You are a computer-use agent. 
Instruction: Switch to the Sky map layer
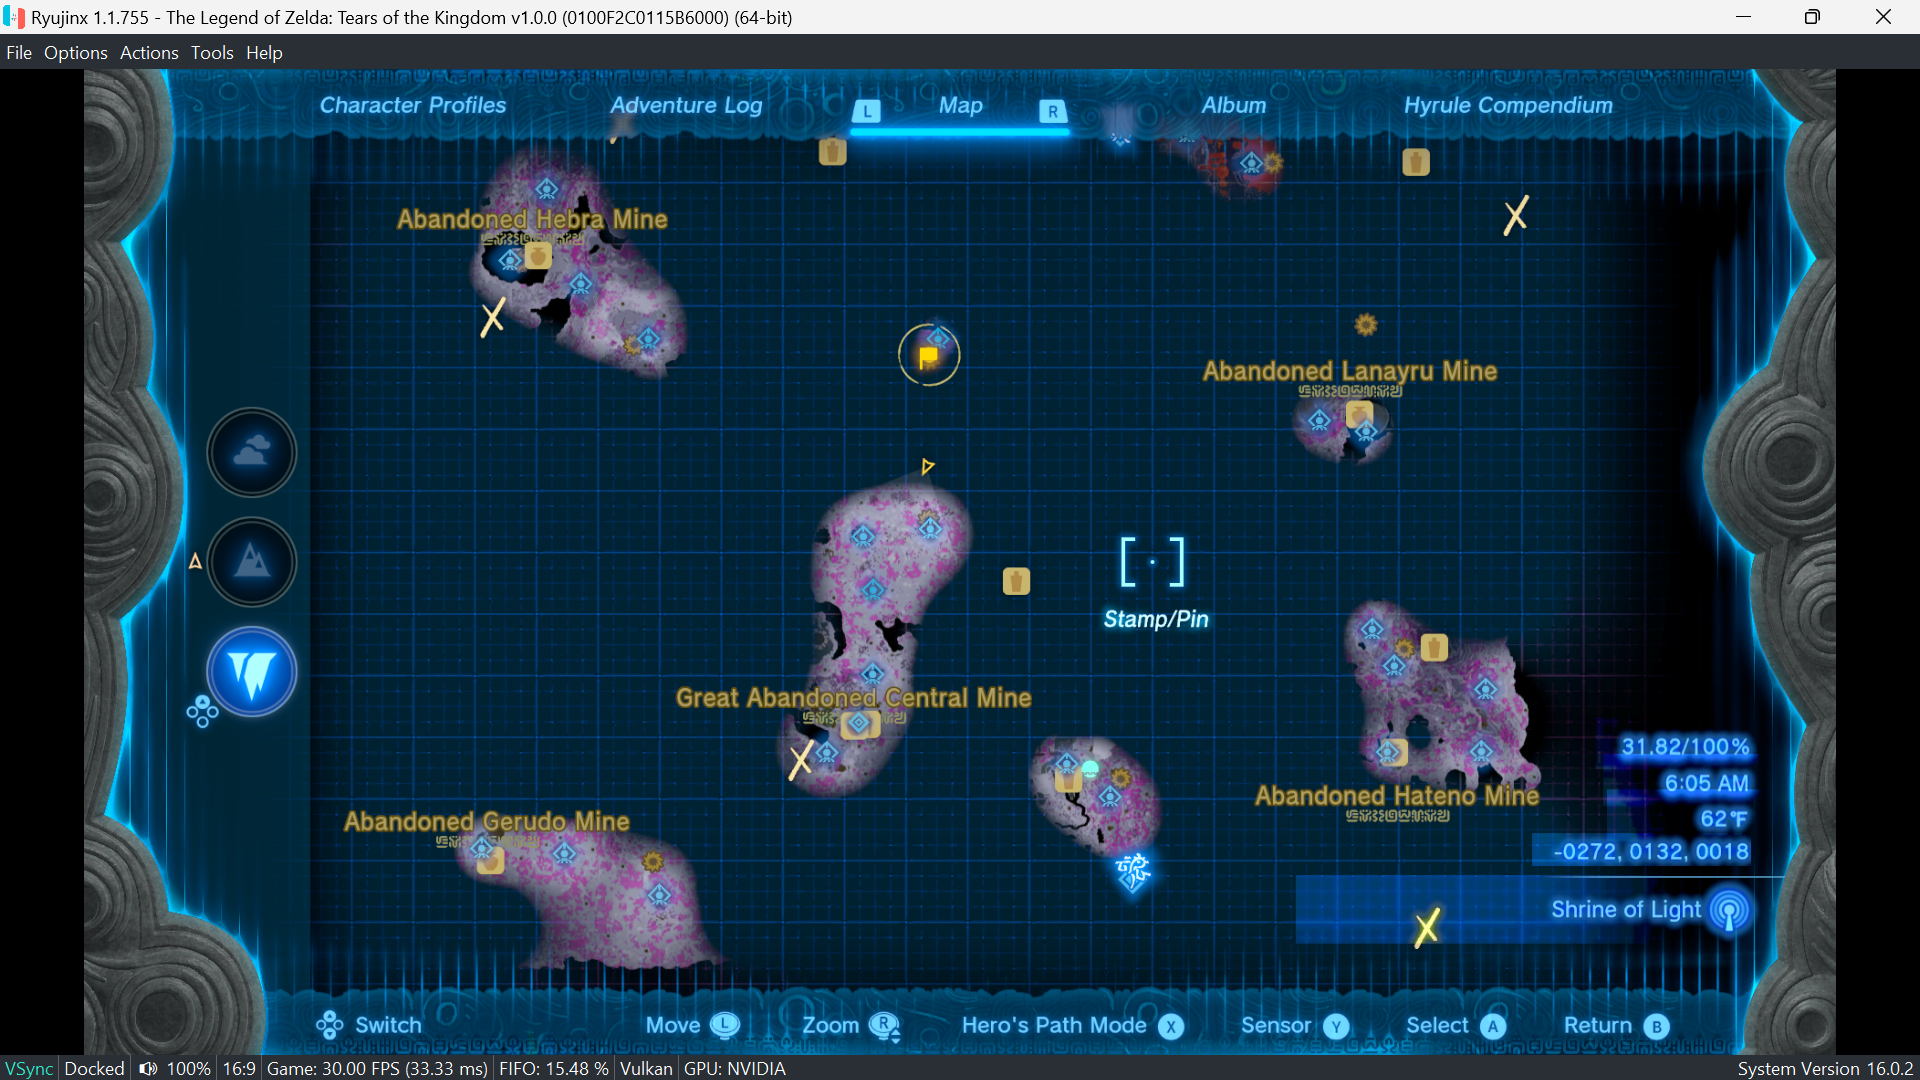[252, 452]
